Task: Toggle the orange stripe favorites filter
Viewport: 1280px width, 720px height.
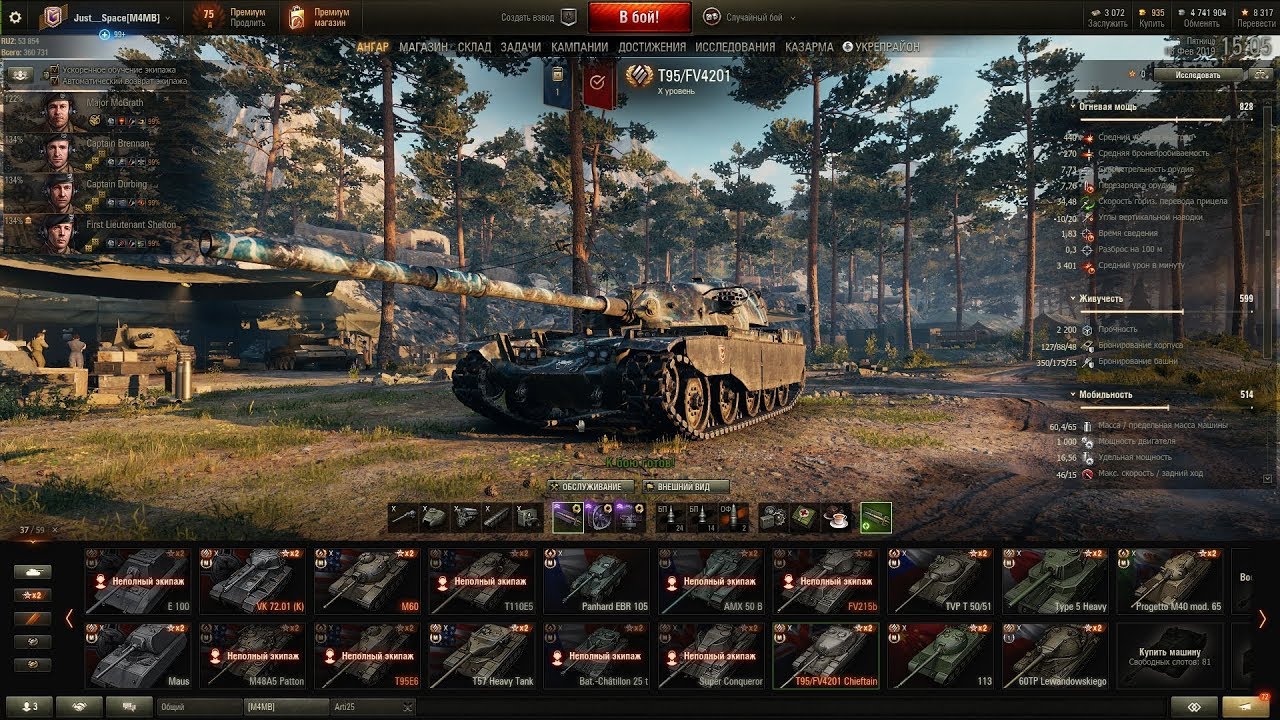Action: [32, 619]
